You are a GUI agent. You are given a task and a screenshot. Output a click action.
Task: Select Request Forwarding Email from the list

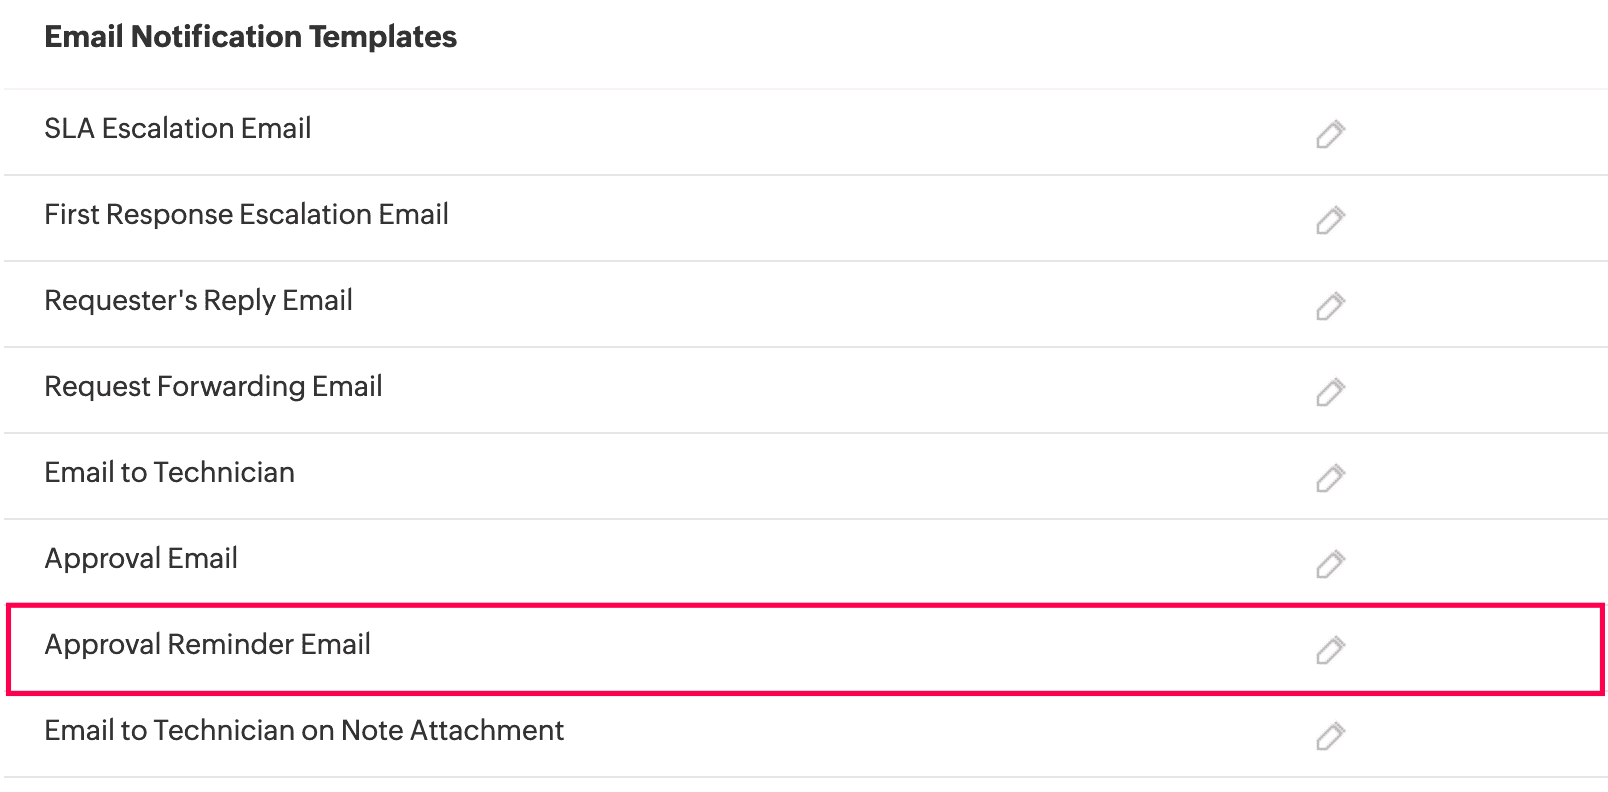(213, 387)
